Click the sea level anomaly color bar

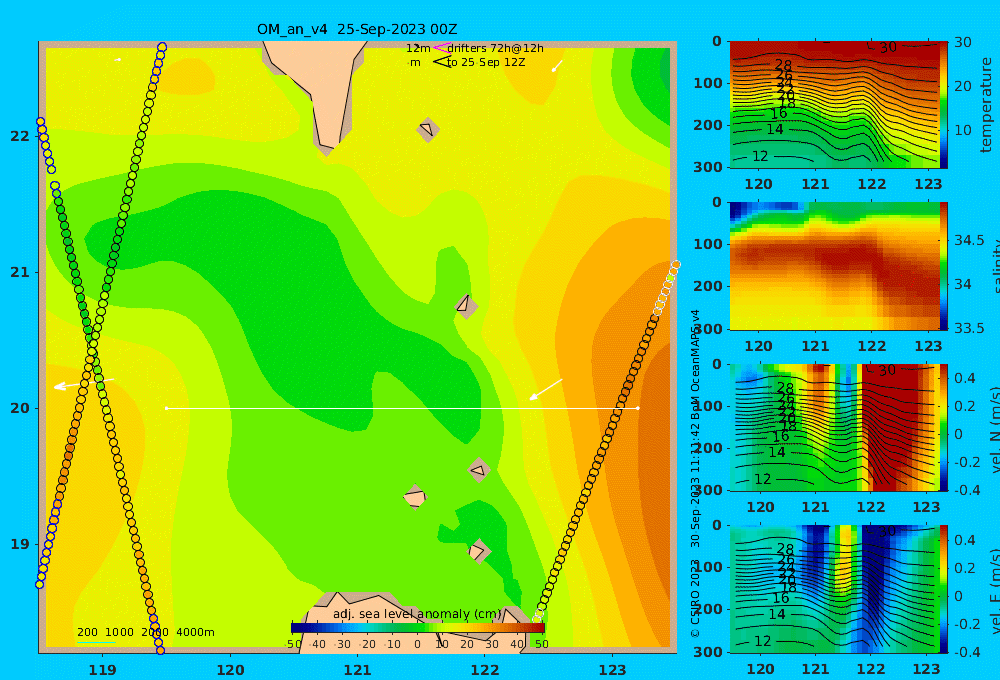click(418, 628)
